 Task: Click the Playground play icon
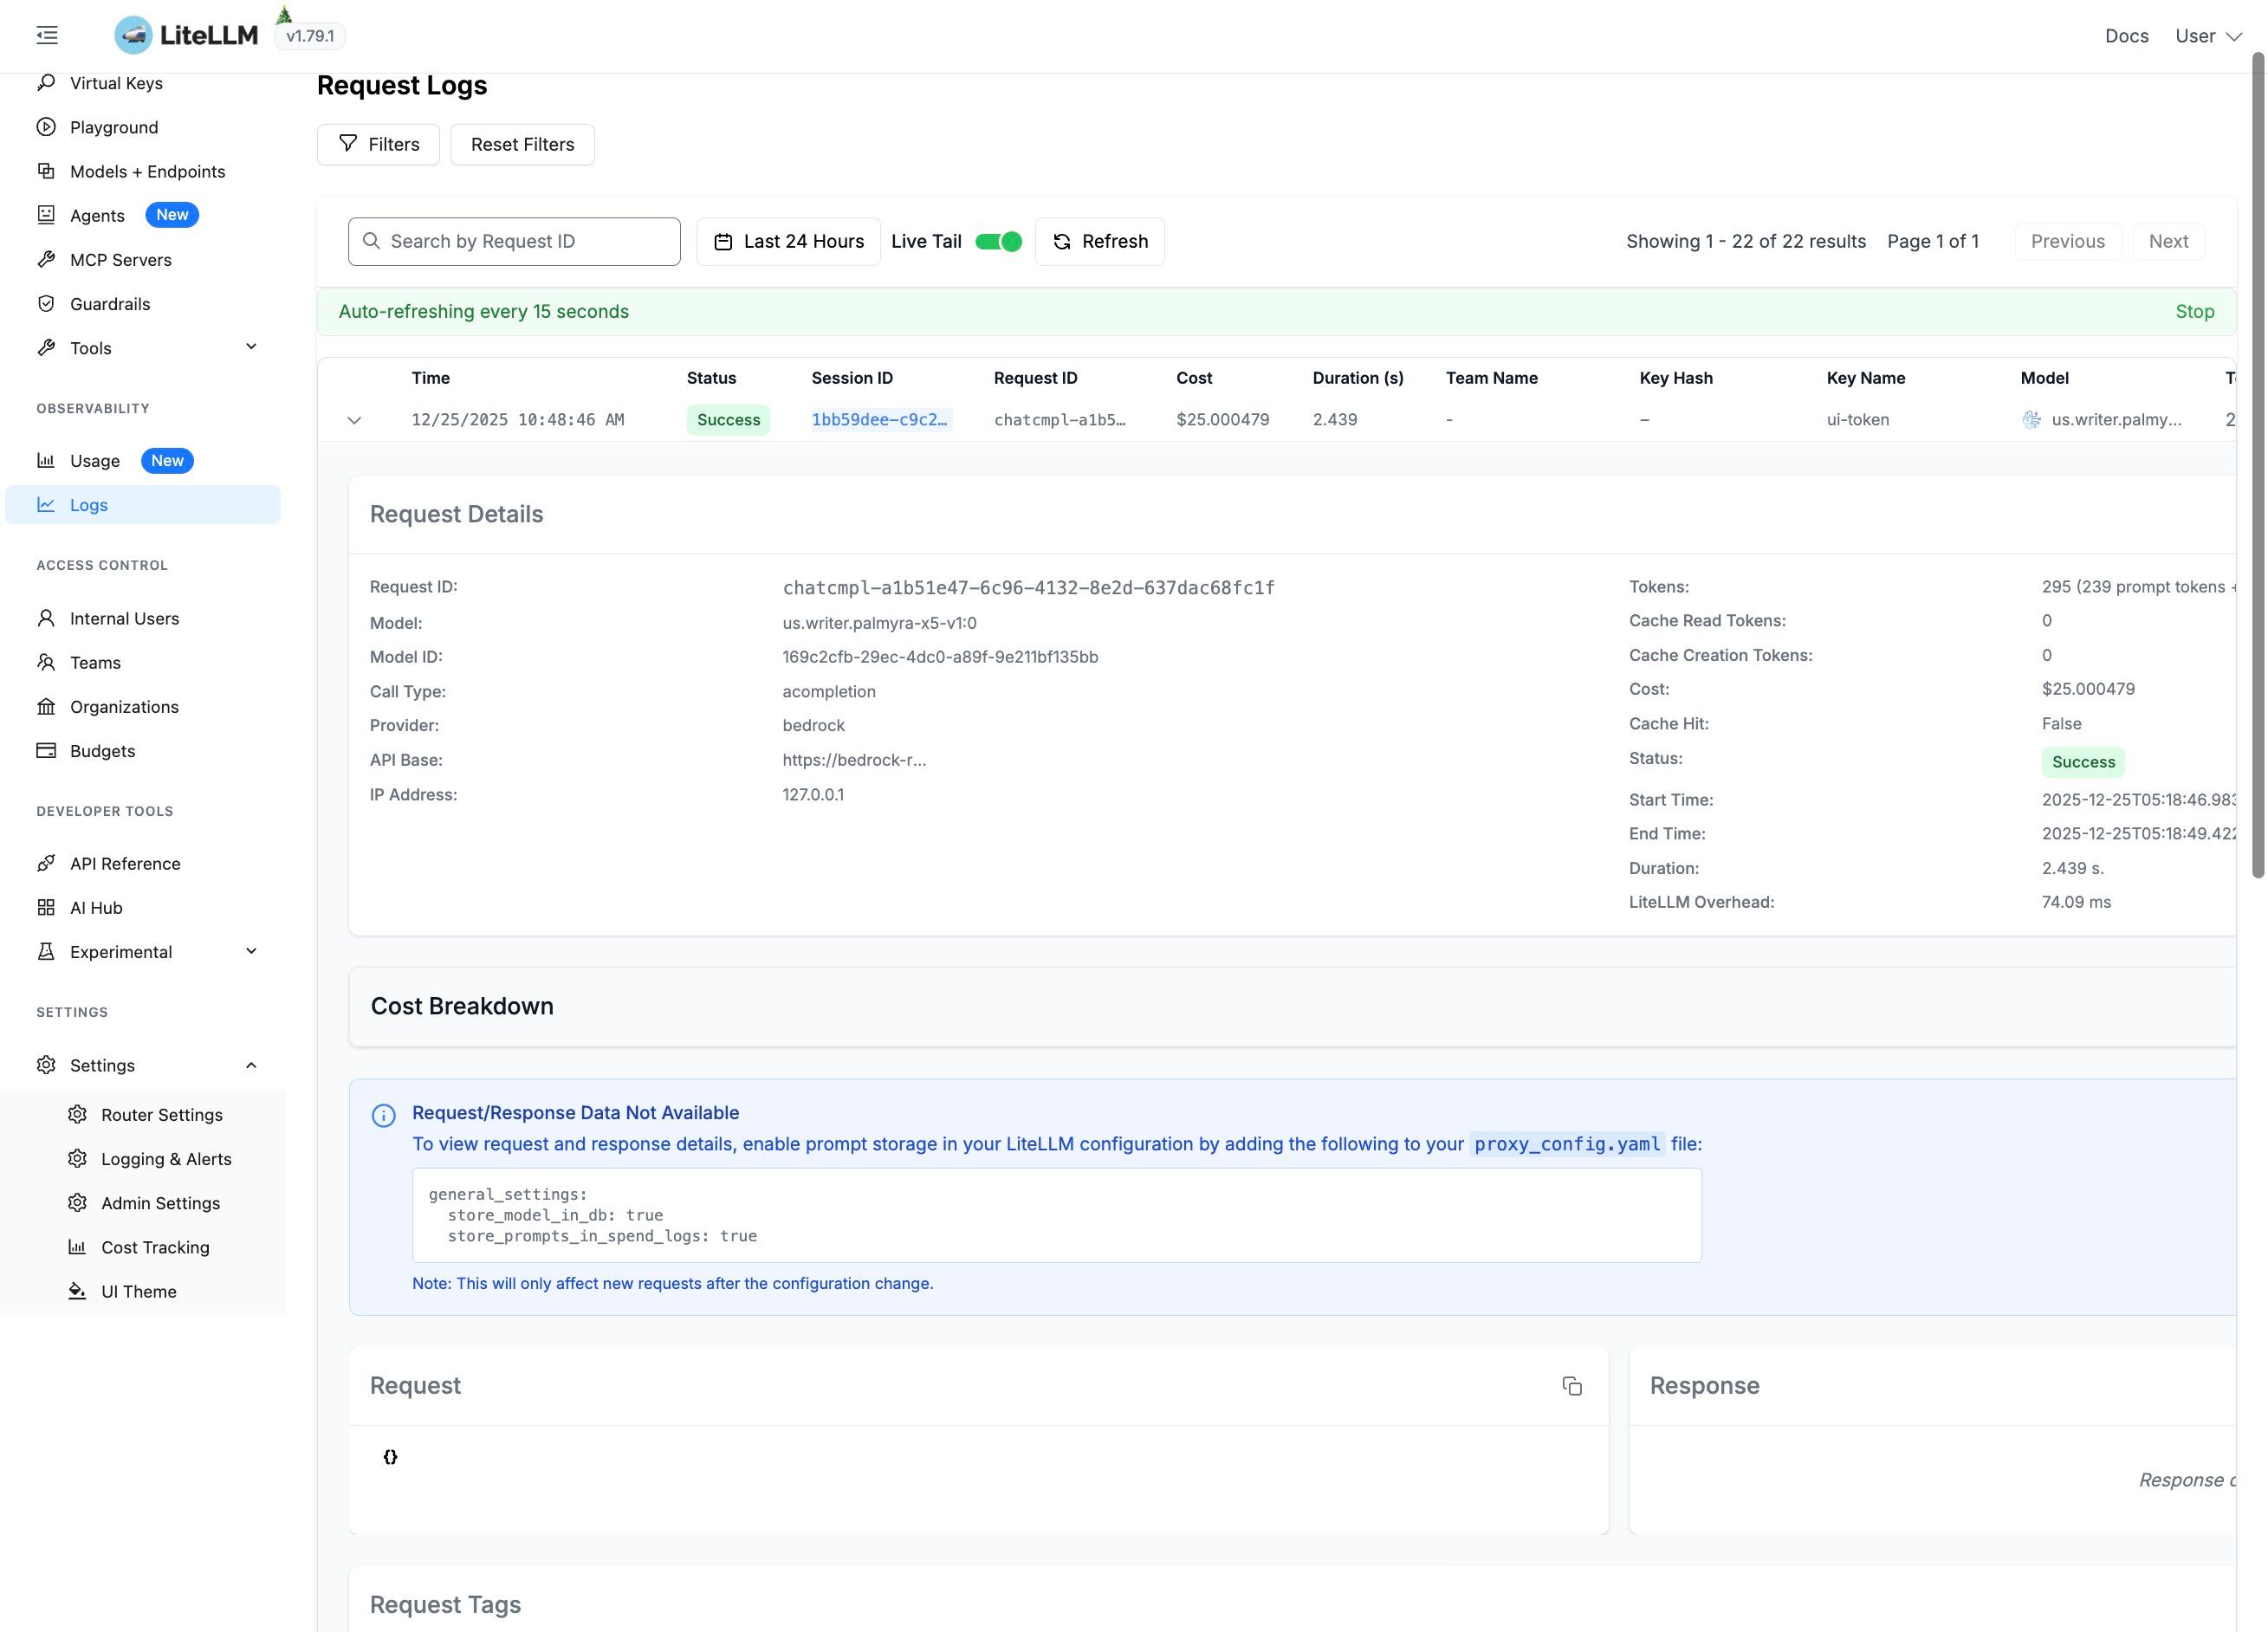coord(46,127)
